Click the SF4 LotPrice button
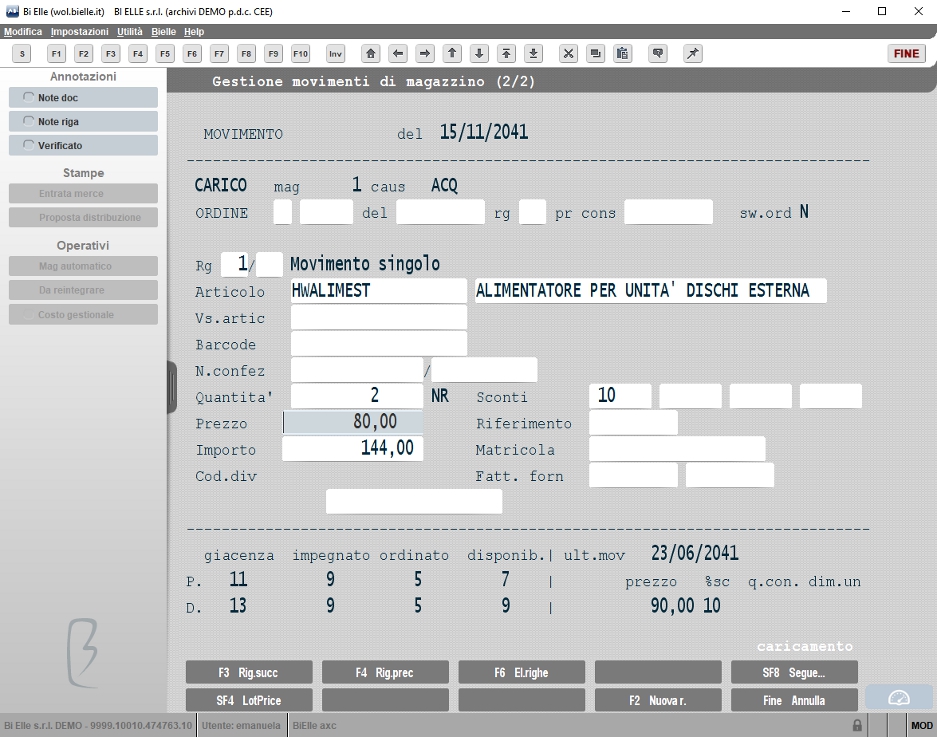The width and height of the screenshot is (937, 737). (249, 701)
